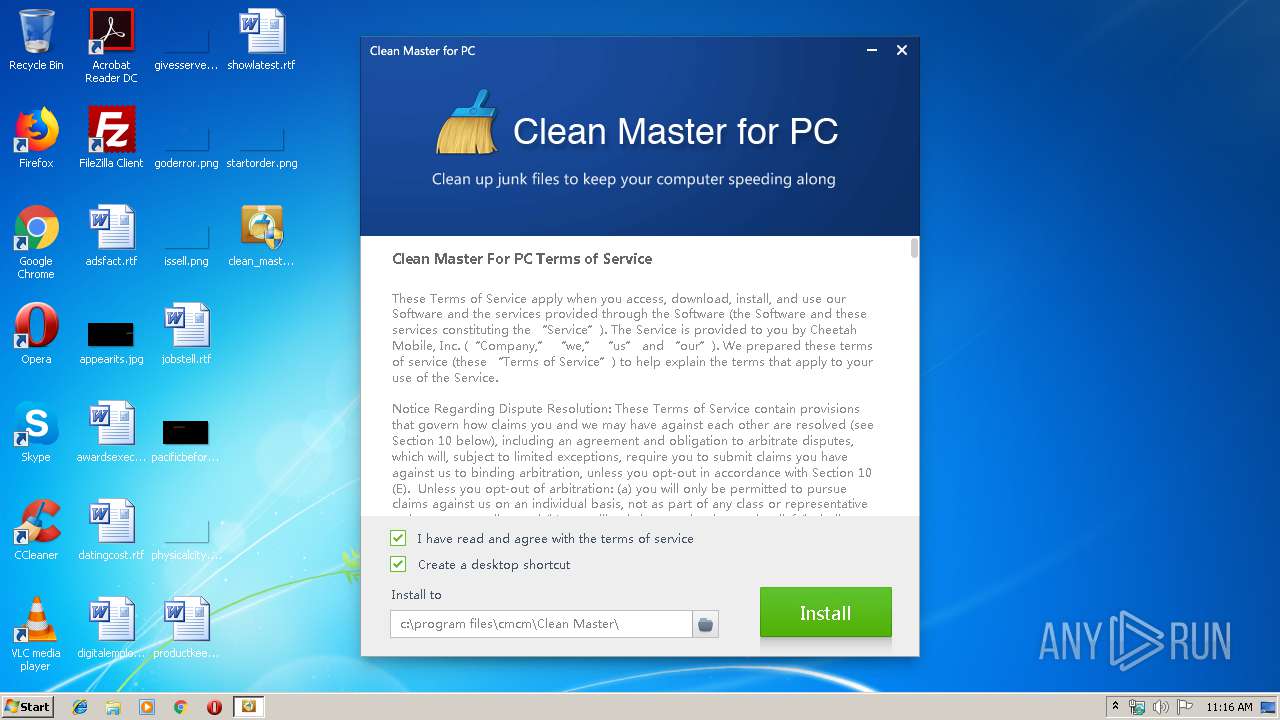Open Acrobat Reader DC desktop shortcut
The image size is (1280, 720).
click(111, 47)
